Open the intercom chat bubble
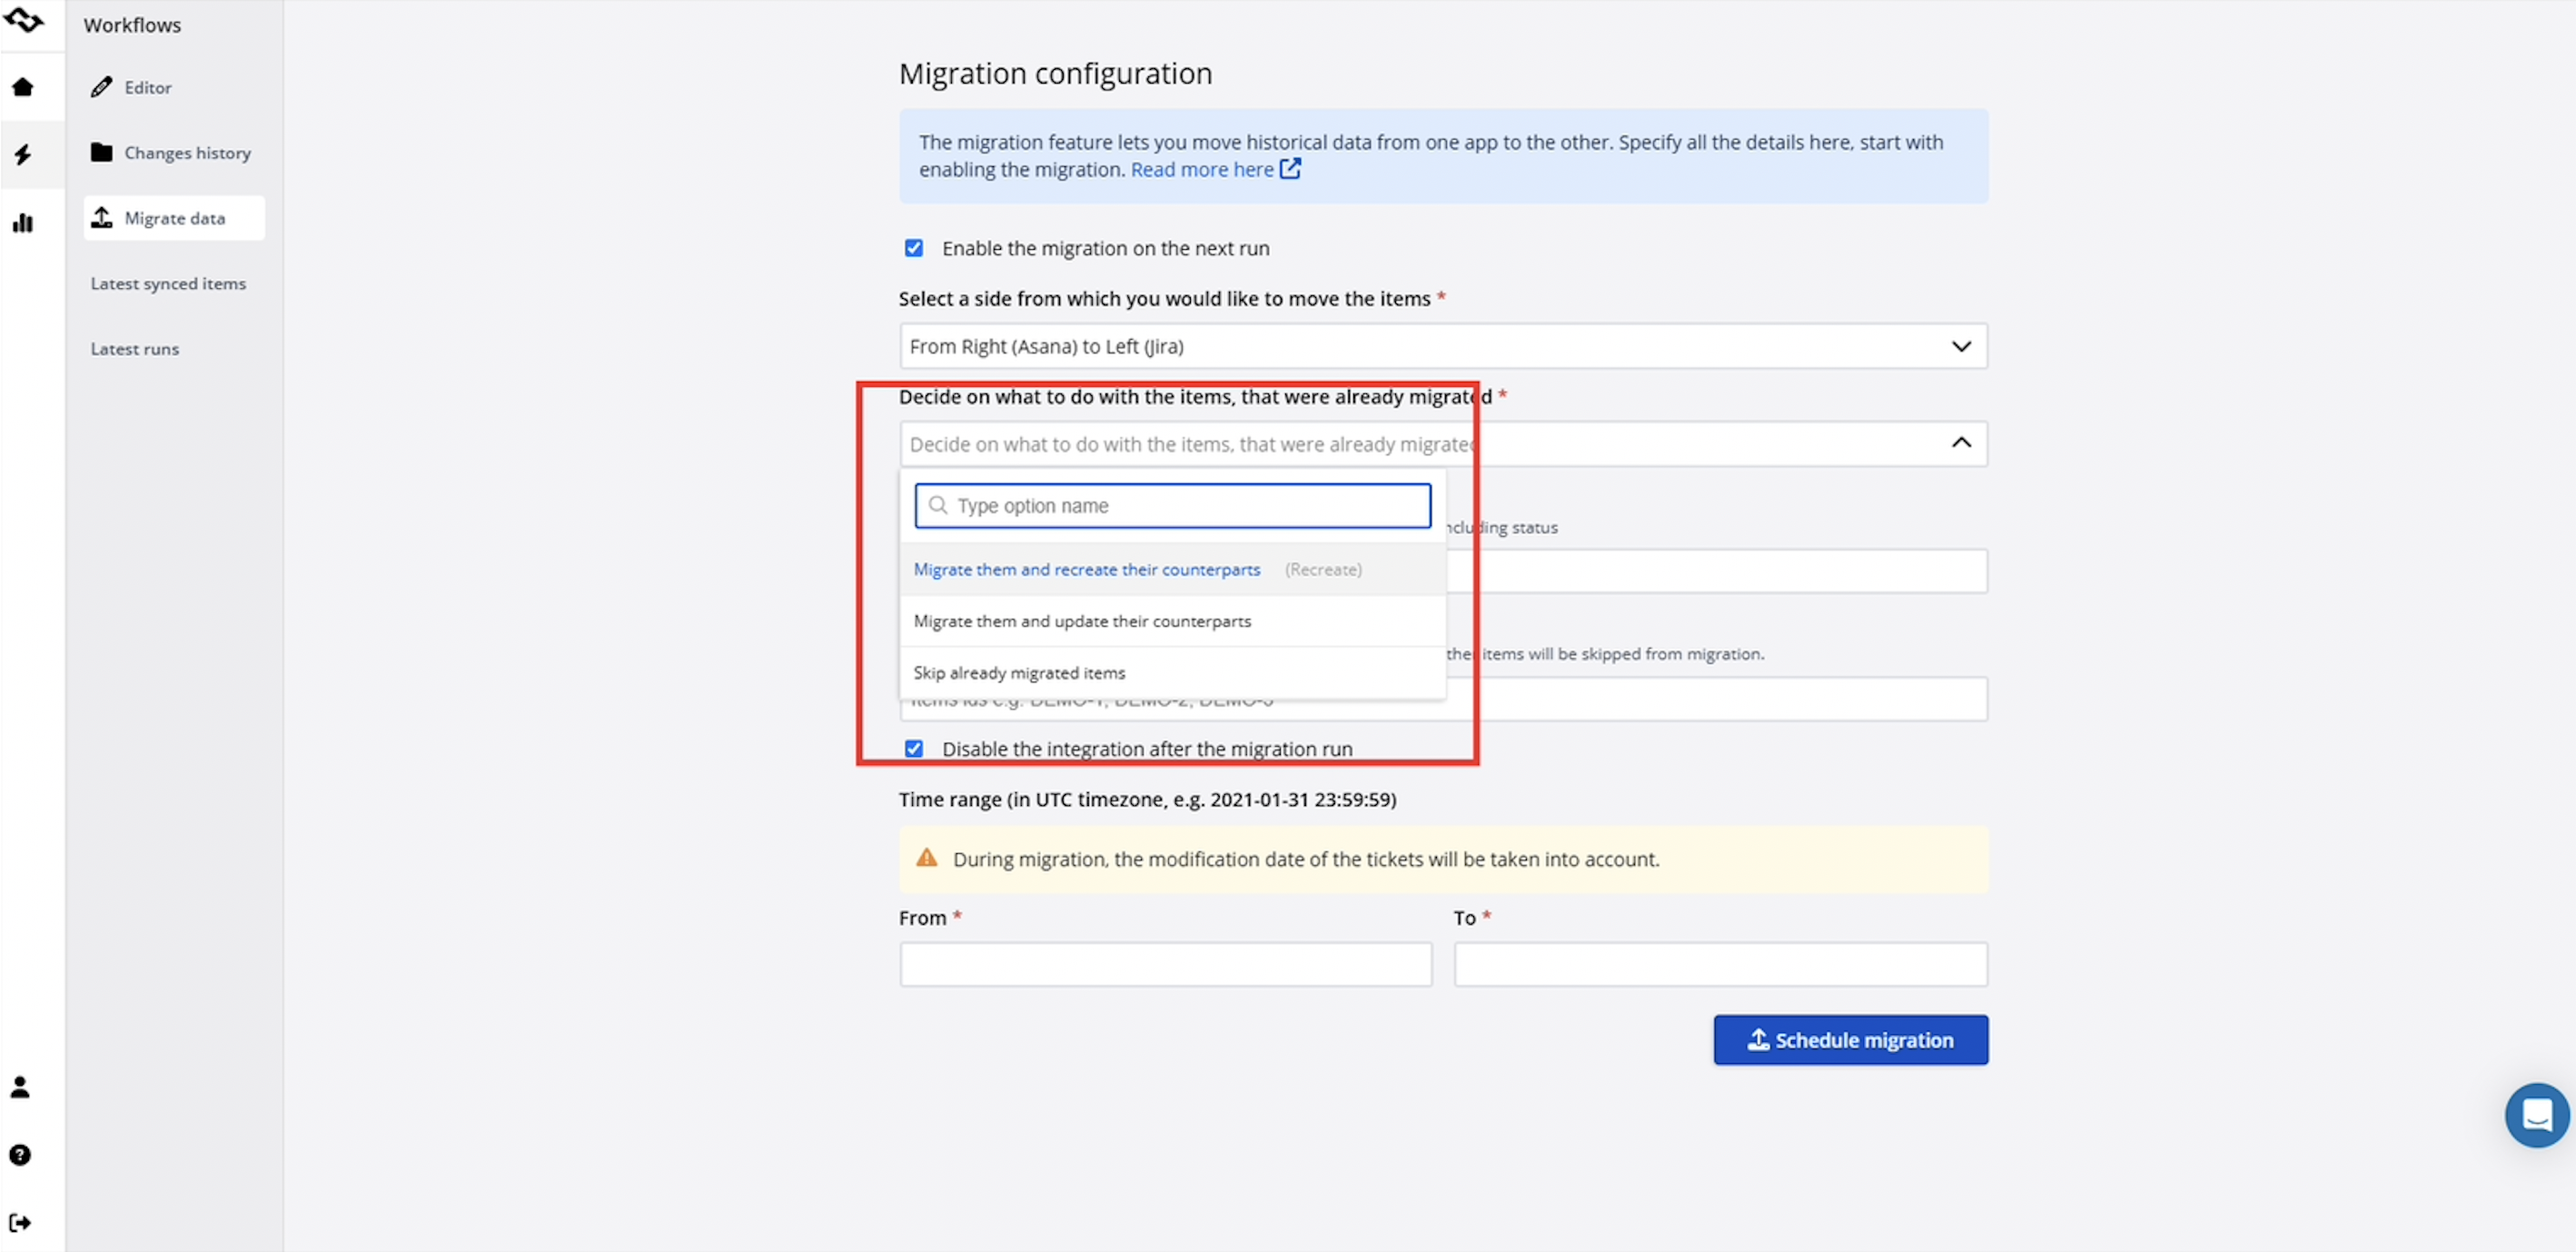Viewport: 2576px width, 1252px height. tap(2537, 1115)
